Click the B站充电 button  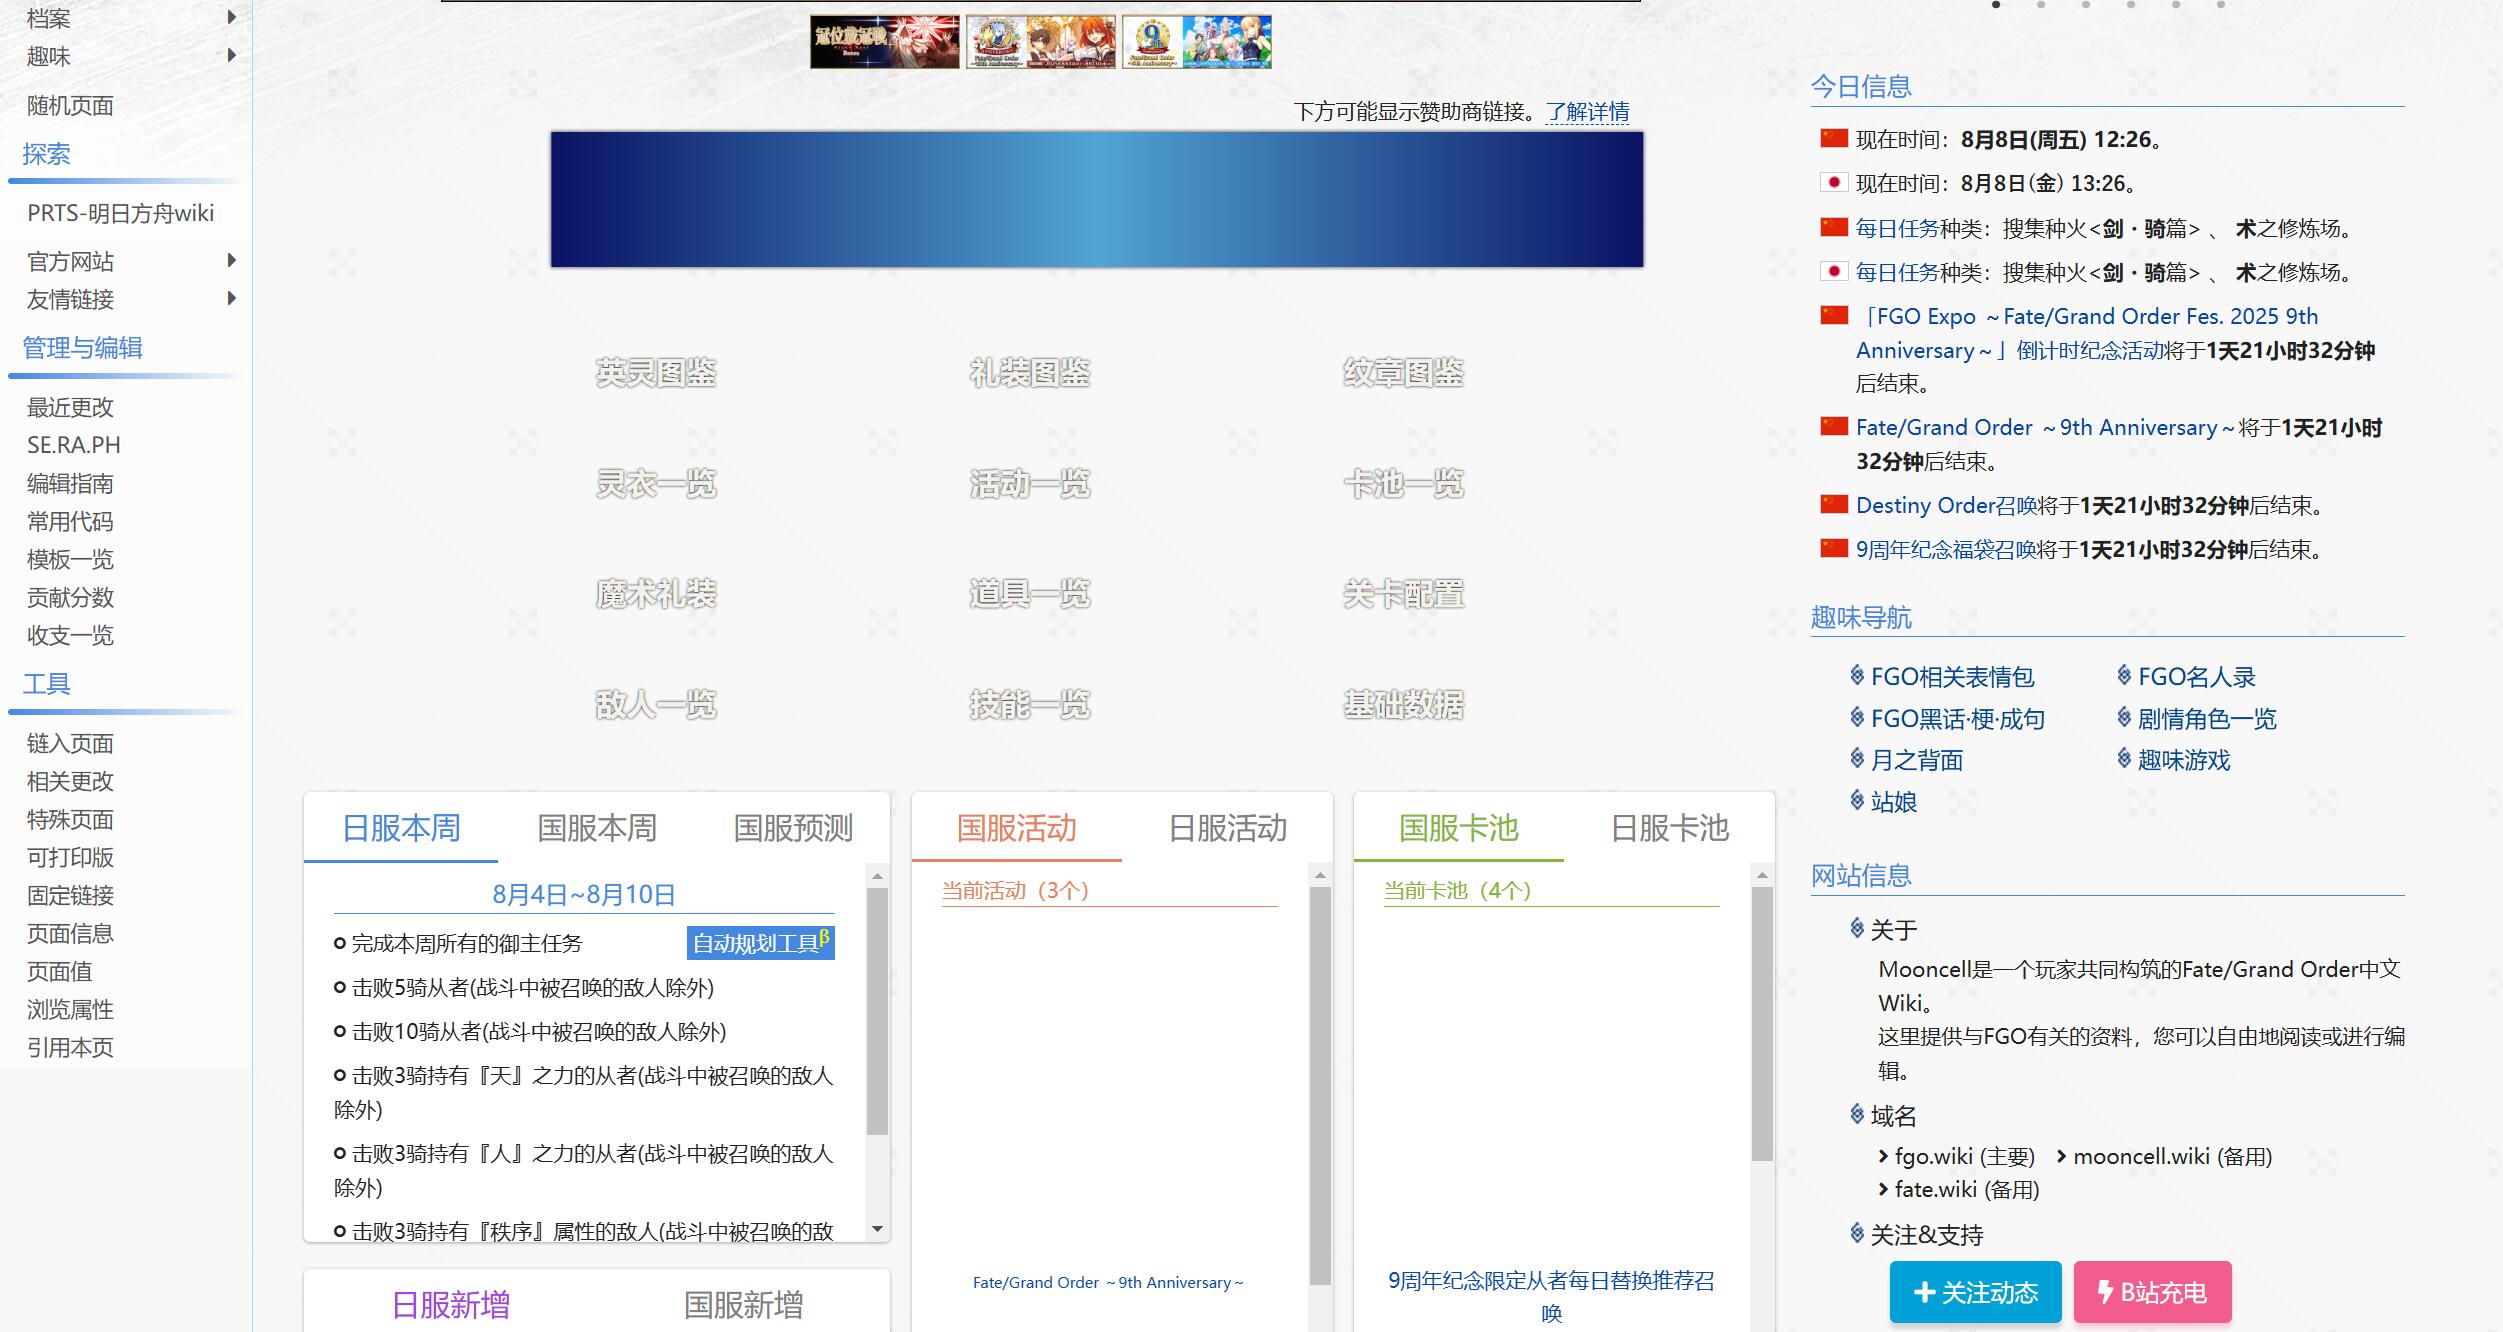point(2153,1292)
